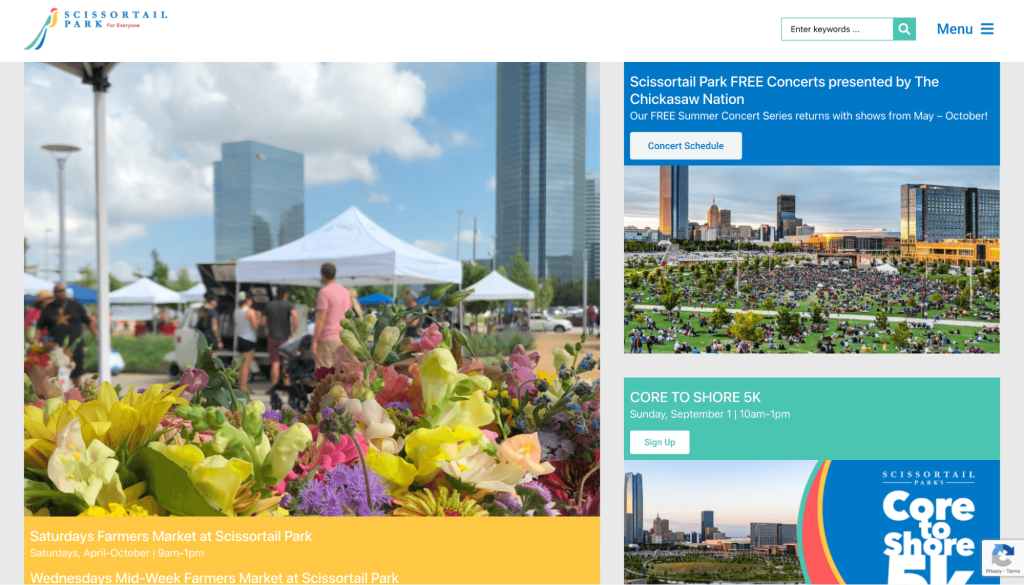Click the magnifying glass search button
This screenshot has width=1024, height=585.
(x=904, y=29)
